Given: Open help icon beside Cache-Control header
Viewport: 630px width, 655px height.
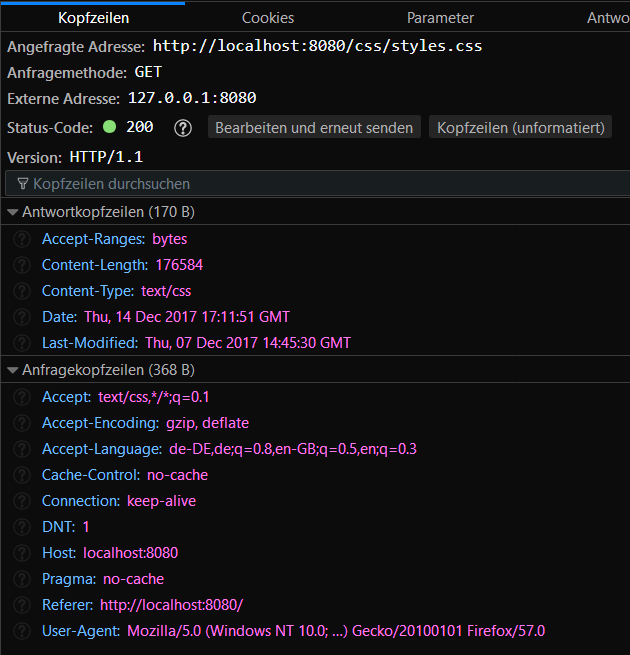Looking at the screenshot, I should tap(22, 475).
